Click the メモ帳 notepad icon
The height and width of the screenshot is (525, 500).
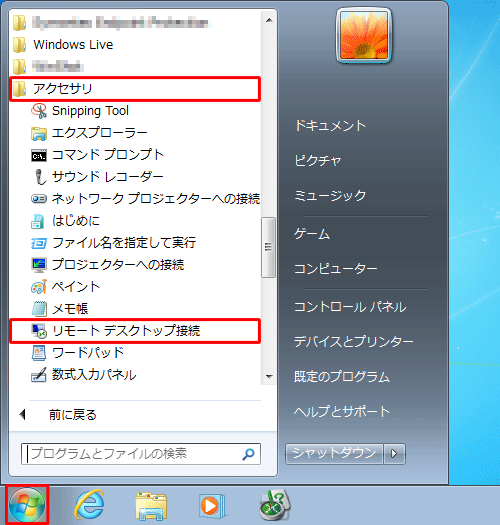tap(39, 309)
